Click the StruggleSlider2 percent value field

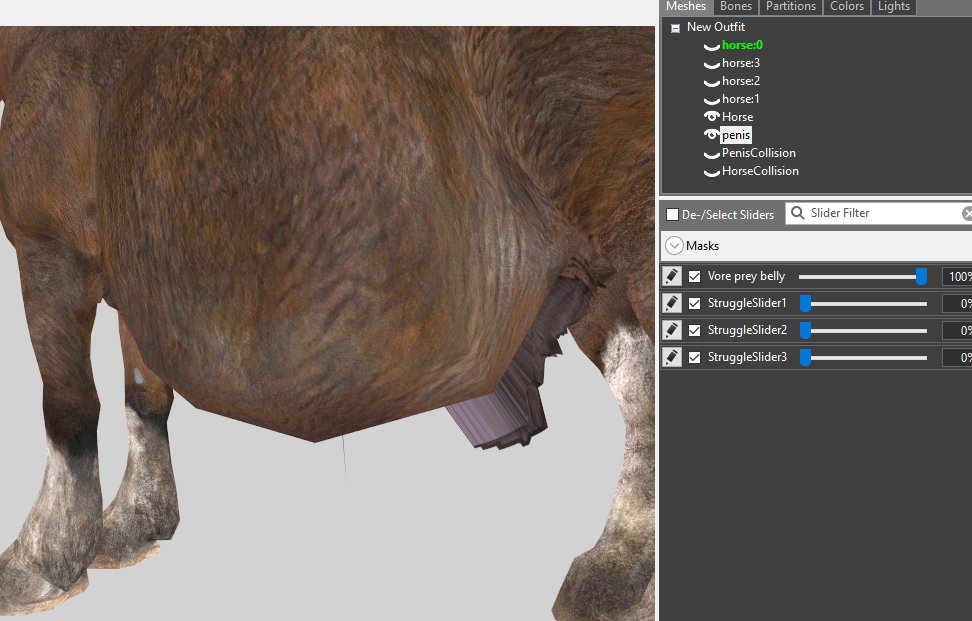(957, 330)
